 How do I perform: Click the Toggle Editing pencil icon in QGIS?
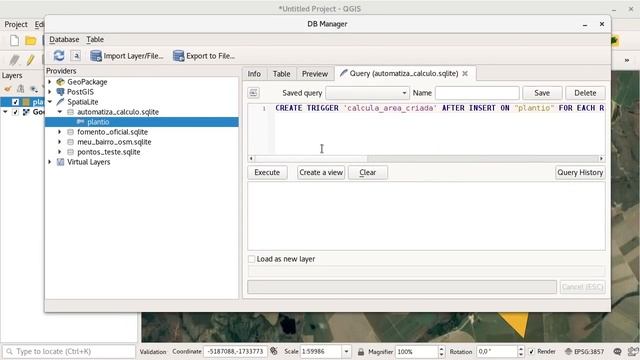[x=31, y=60]
